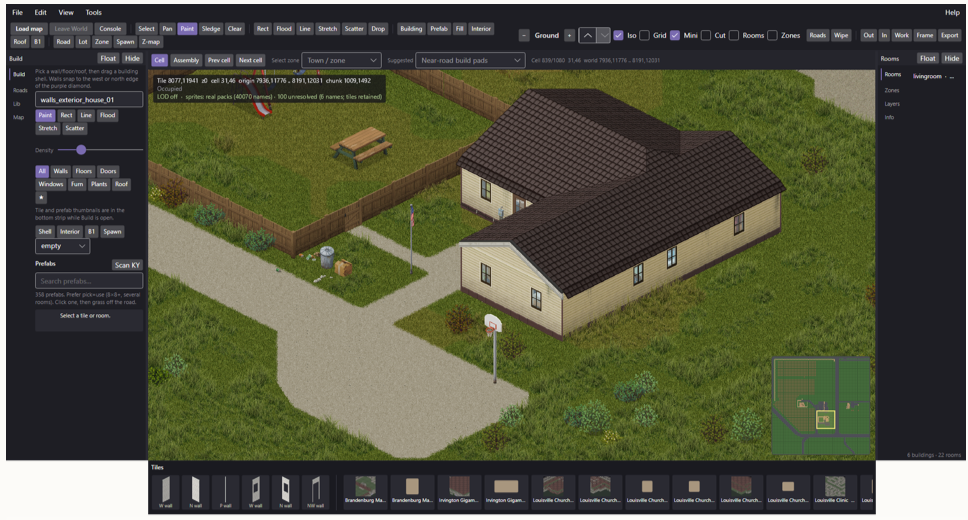
Task: Activate the Select tool in toolbar
Action: point(146,28)
